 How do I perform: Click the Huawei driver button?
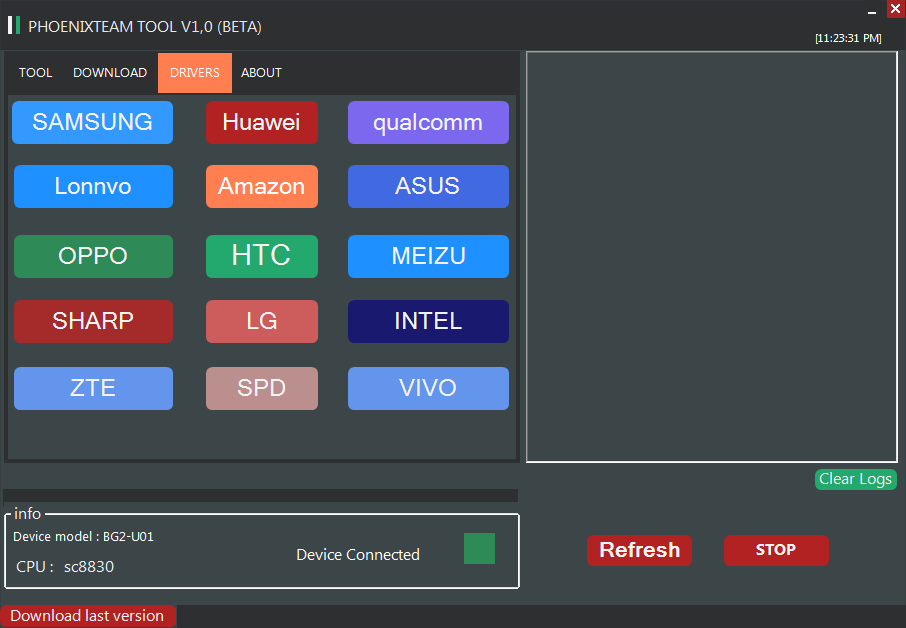(261, 122)
